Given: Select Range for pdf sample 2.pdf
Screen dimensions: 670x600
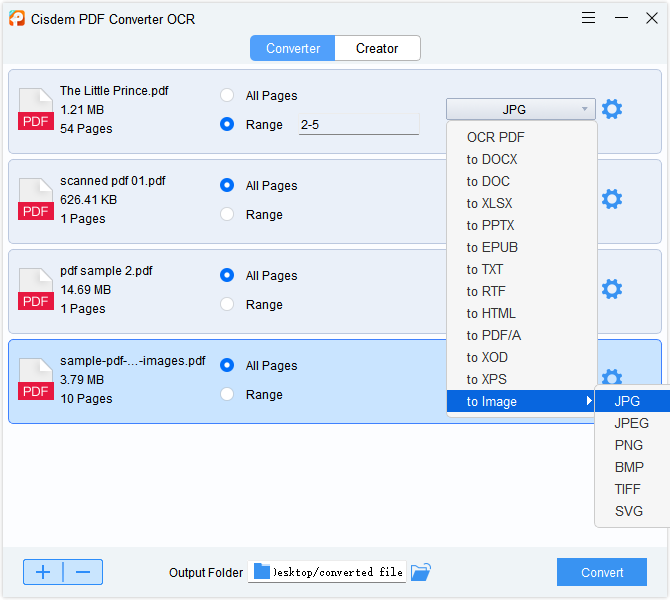Looking at the screenshot, I should click(x=227, y=304).
